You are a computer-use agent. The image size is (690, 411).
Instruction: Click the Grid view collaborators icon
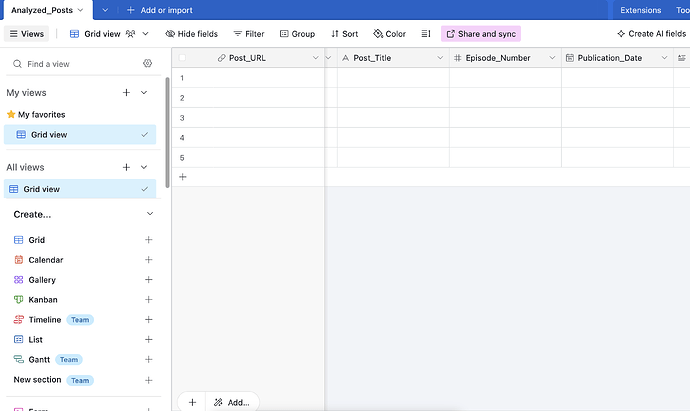click(130, 34)
